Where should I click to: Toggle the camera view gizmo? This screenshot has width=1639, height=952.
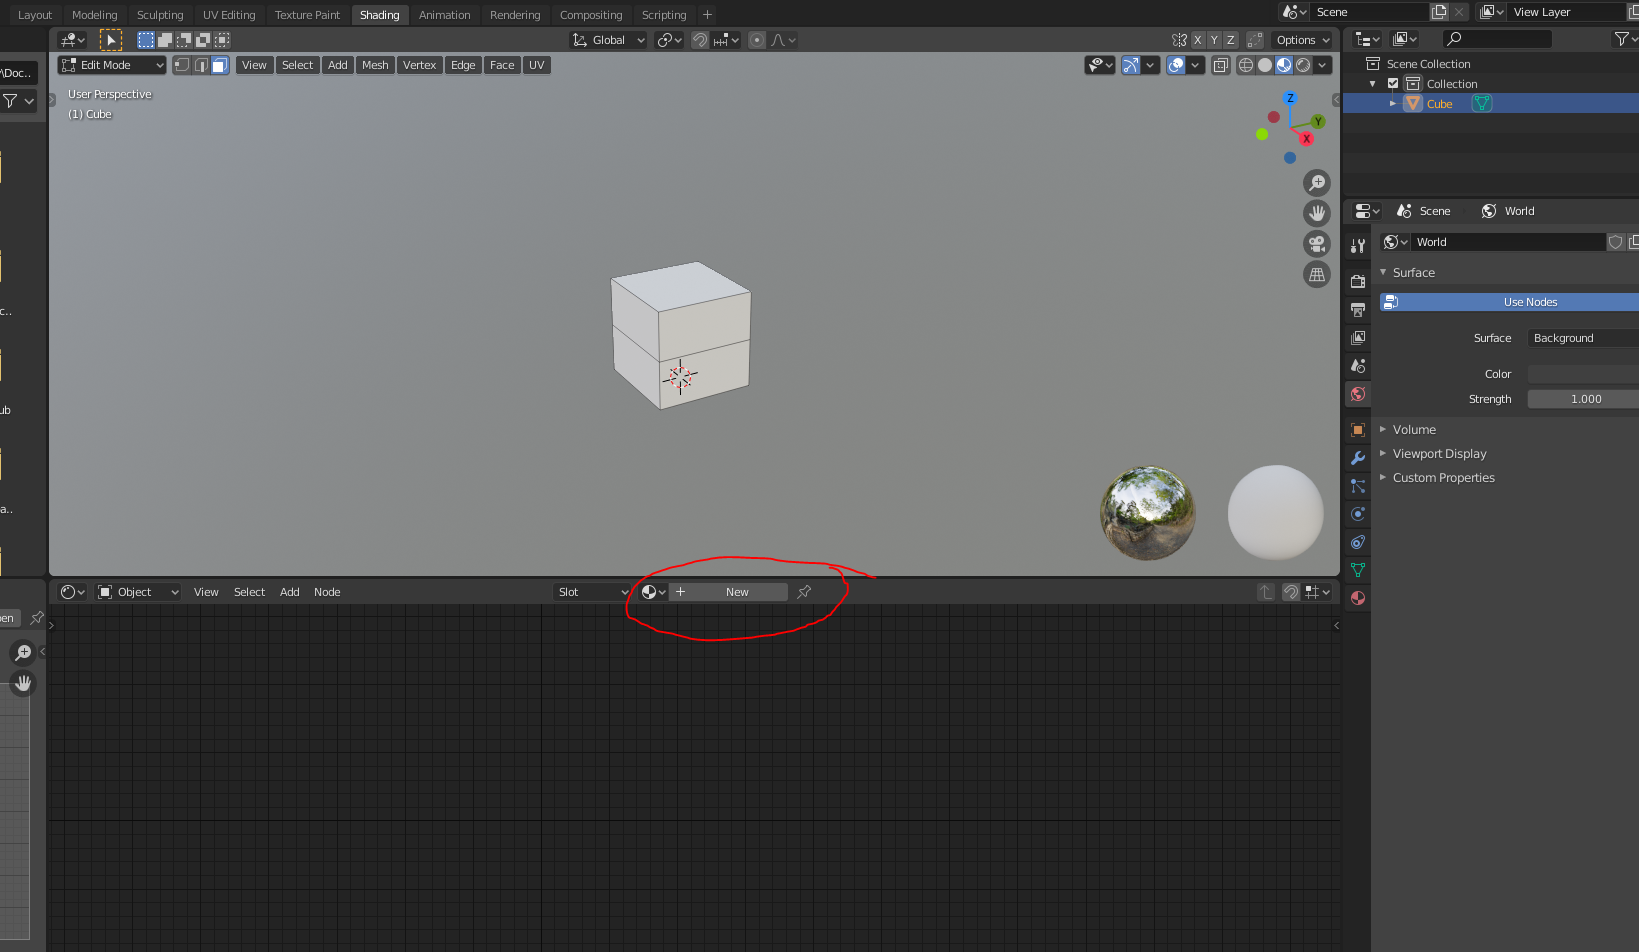tap(1317, 244)
